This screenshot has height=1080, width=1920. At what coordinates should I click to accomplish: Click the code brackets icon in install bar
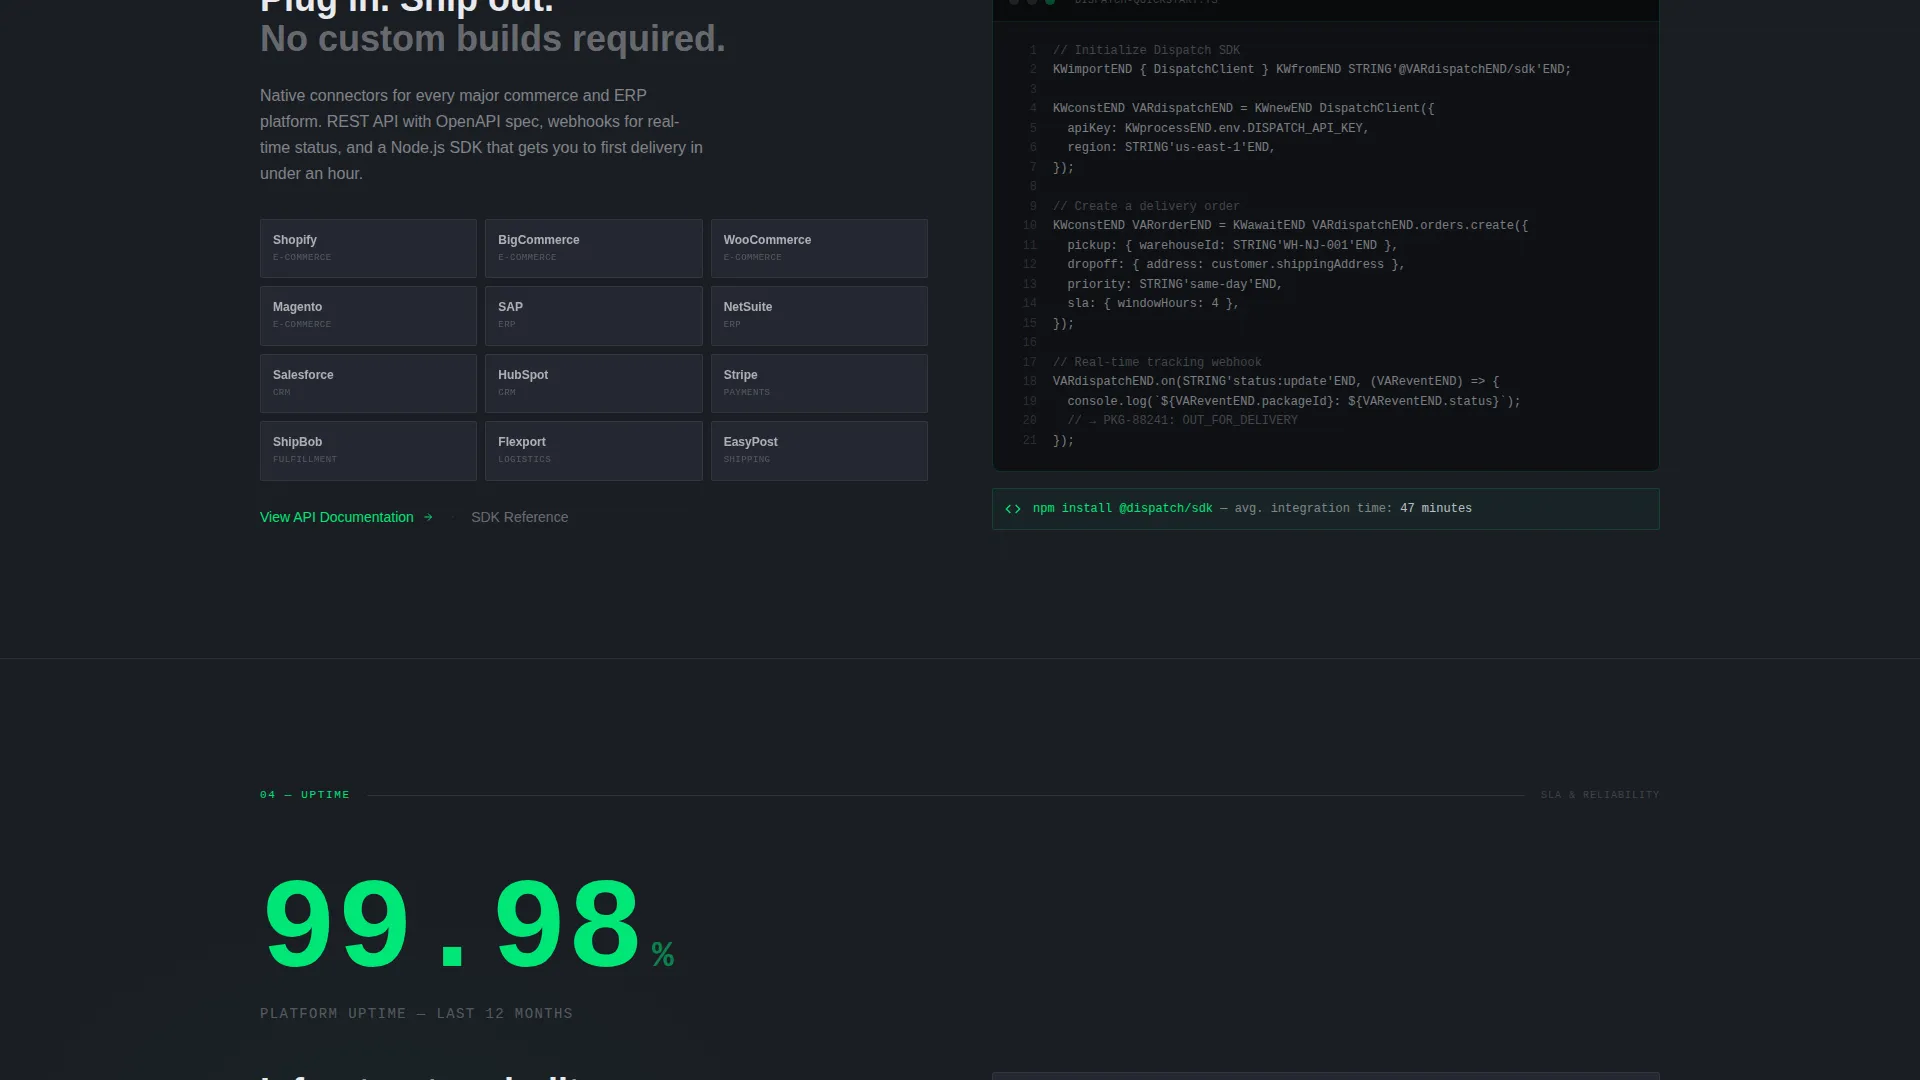point(1013,509)
